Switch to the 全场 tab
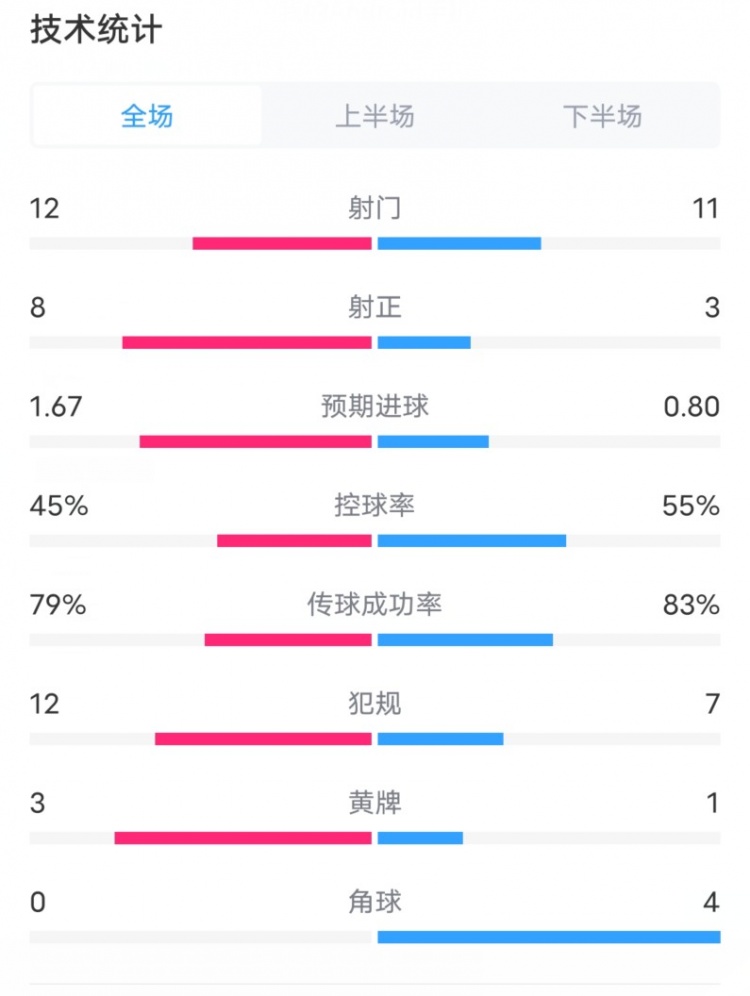This screenshot has height=996, width=750. click(147, 116)
